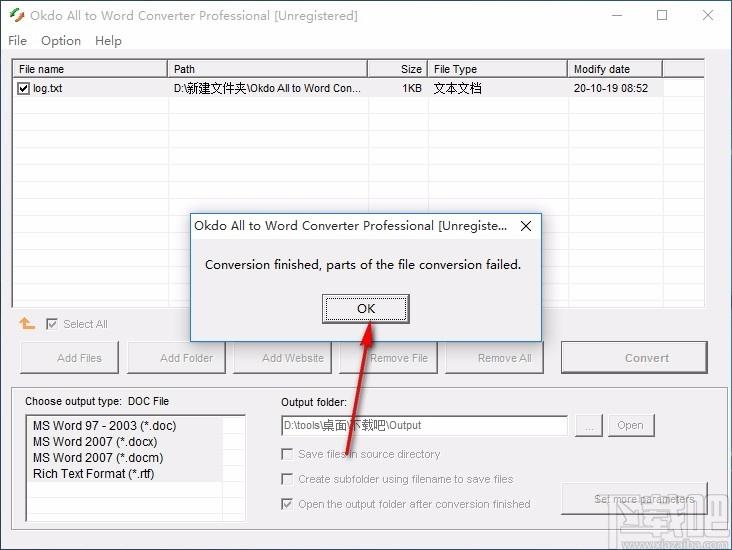Maximize the Okdo main window
This screenshot has width=732, height=550.
[662, 15]
